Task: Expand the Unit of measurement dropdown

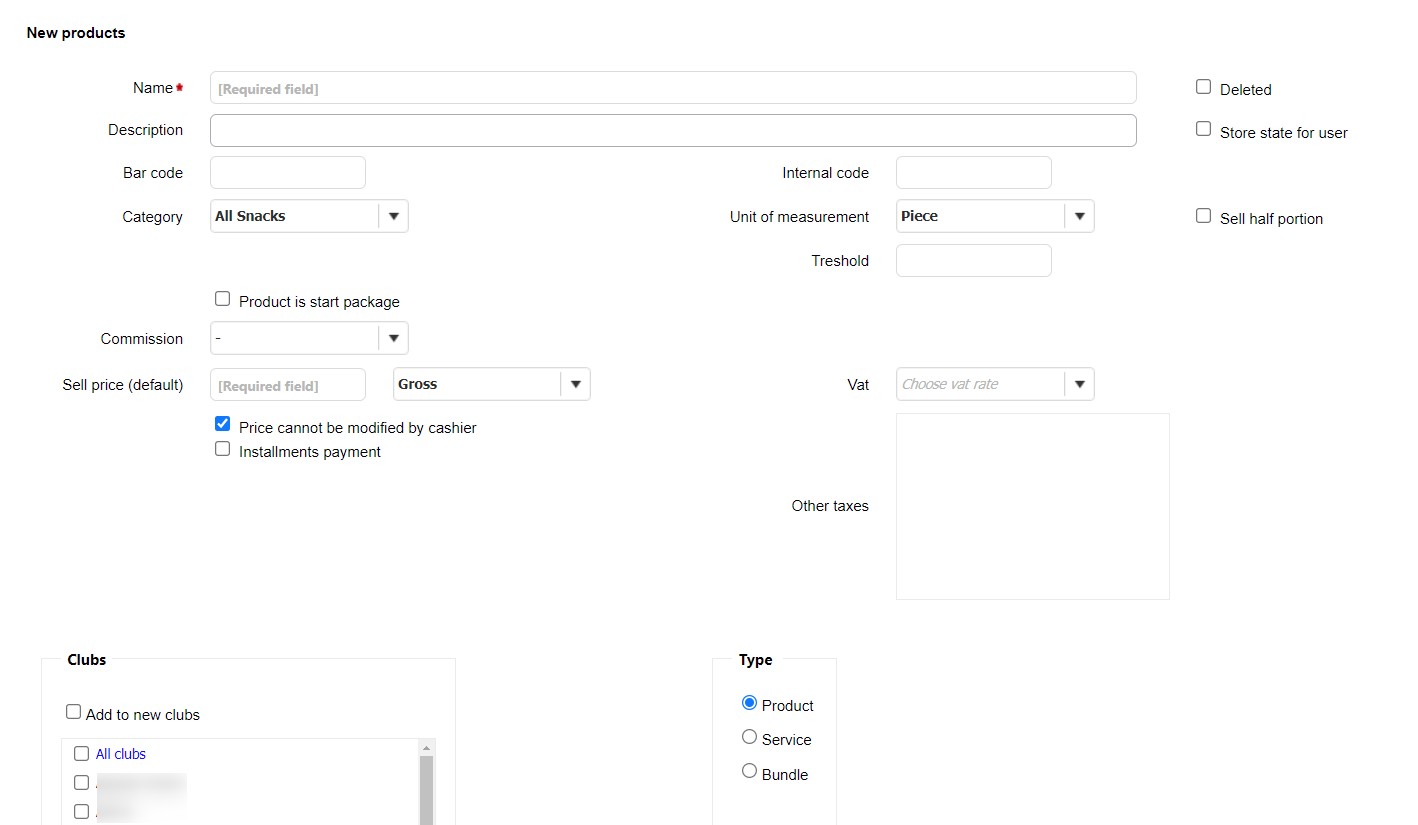Action: [x=995, y=216]
